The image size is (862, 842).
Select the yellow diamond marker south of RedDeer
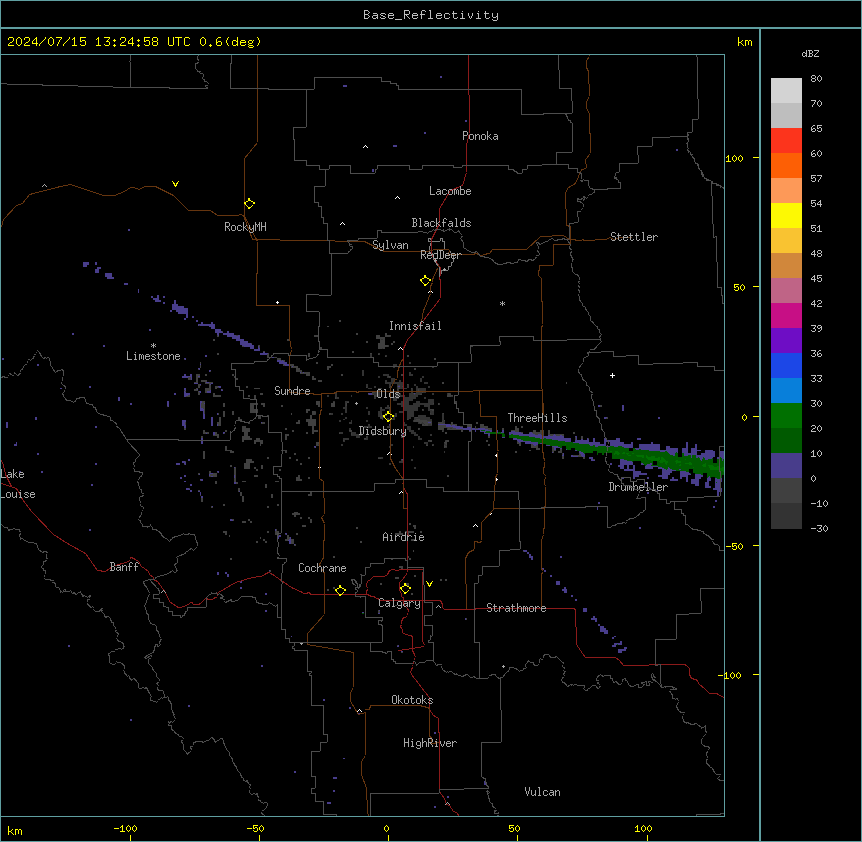pyautogui.click(x=425, y=281)
